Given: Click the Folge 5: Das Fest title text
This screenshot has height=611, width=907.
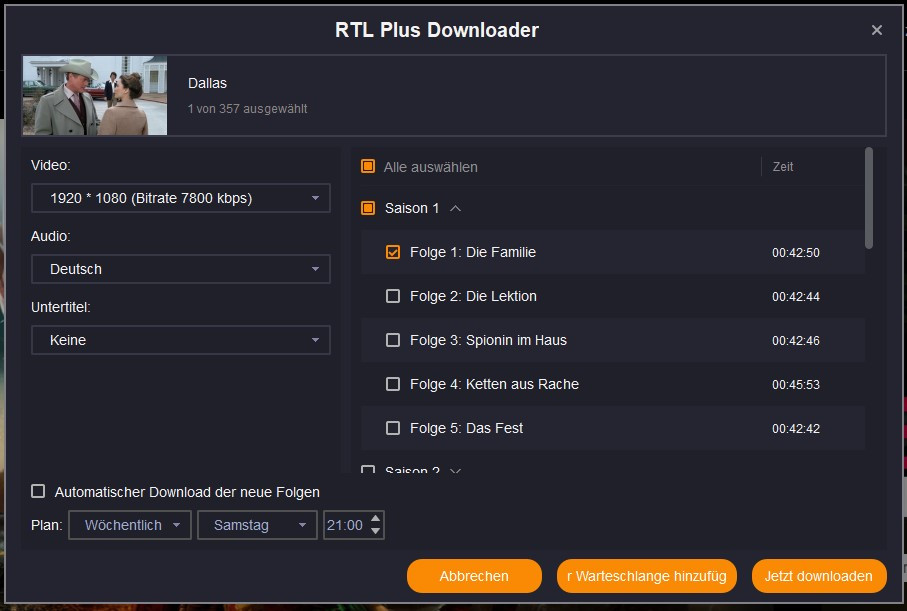Looking at the screenshot, I should tap(466, 428).
